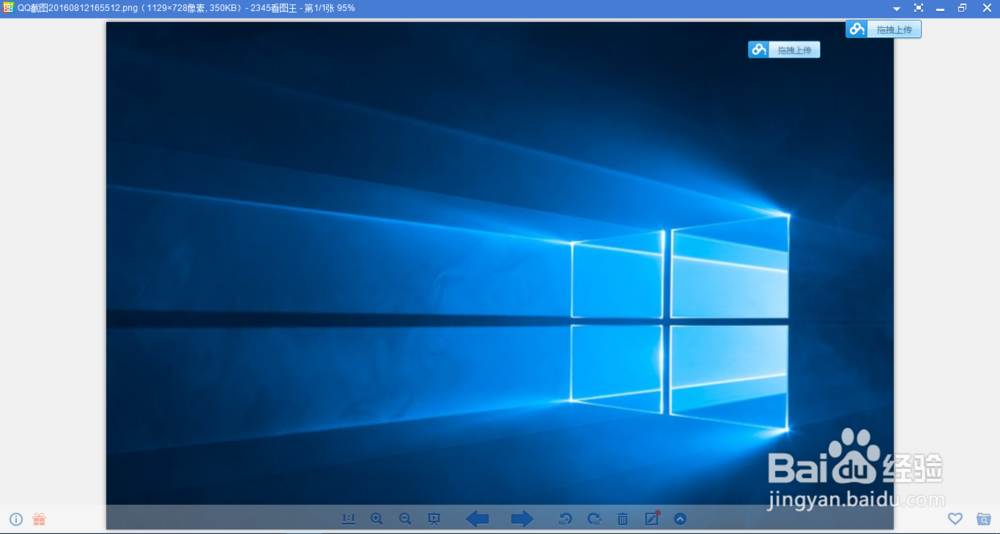Viewport: 1000px width, 534px height.
Task: Open image info panel
Action: [x=16, y=519]
